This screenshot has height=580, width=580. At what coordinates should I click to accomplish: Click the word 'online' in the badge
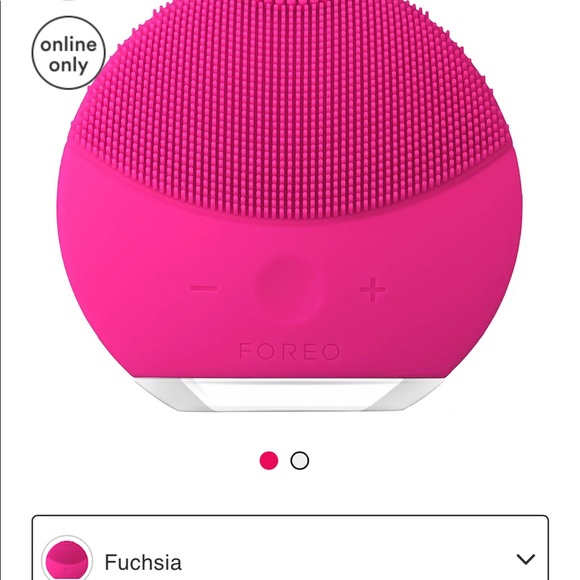point(68,45)
